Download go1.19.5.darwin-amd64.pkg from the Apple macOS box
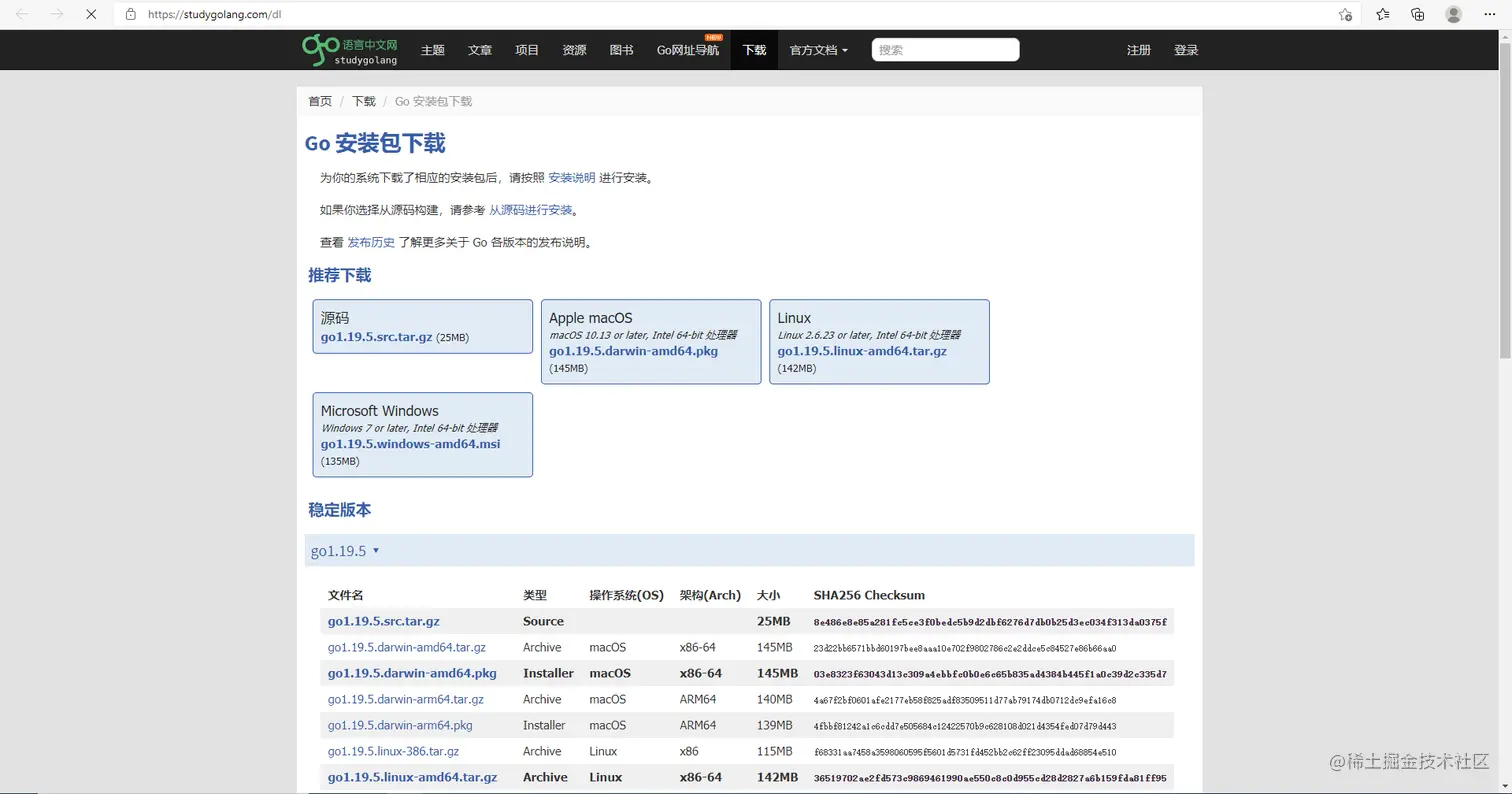This screenshot has height=794, width=1512. (x=633, y=351)
